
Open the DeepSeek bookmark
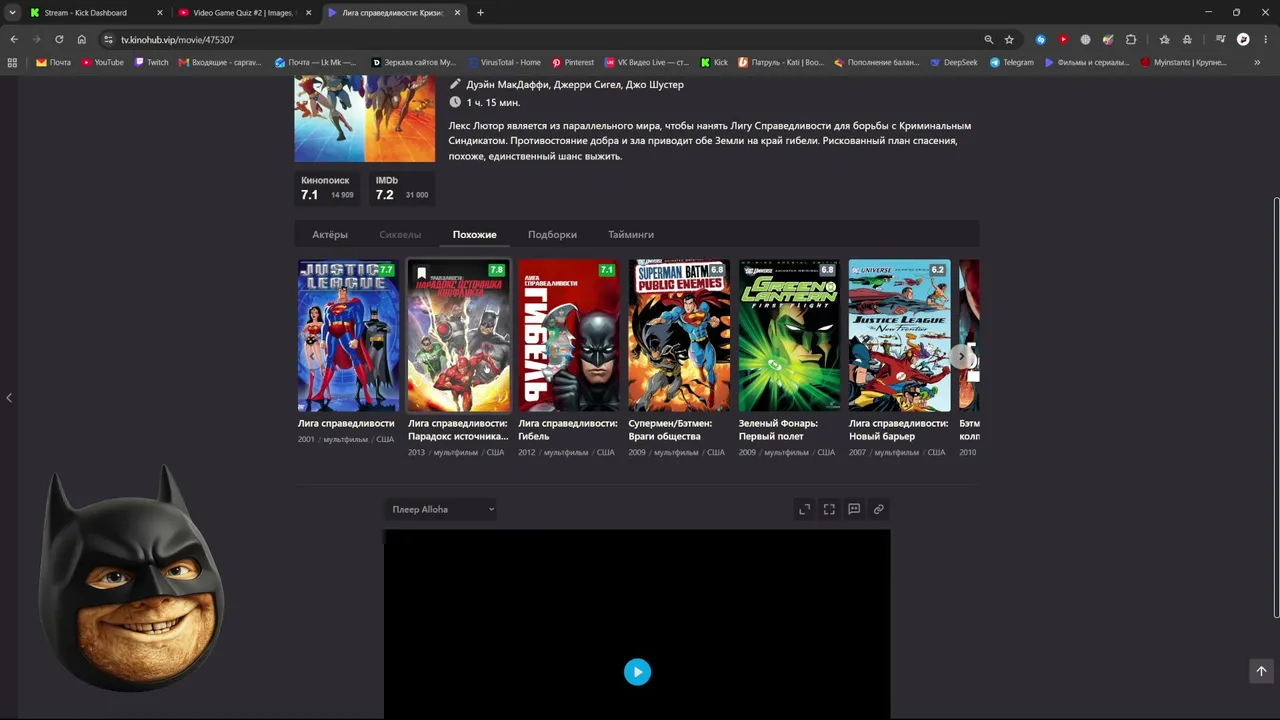[x=954, y=62]
